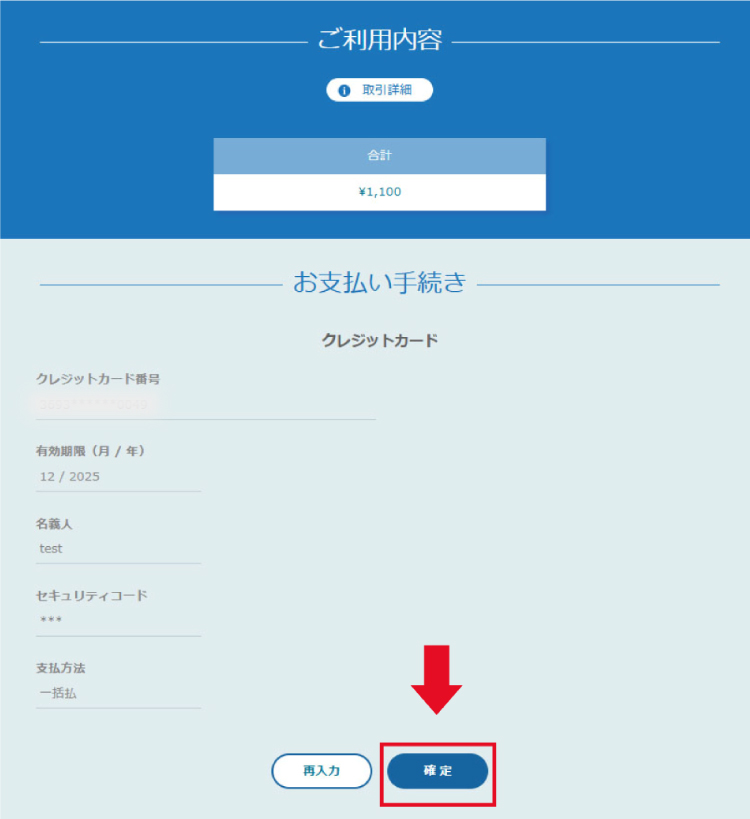750x819 pixels.
Task: Click the 有効期限(月 / 年) label
Action: (x=90, y=451)
